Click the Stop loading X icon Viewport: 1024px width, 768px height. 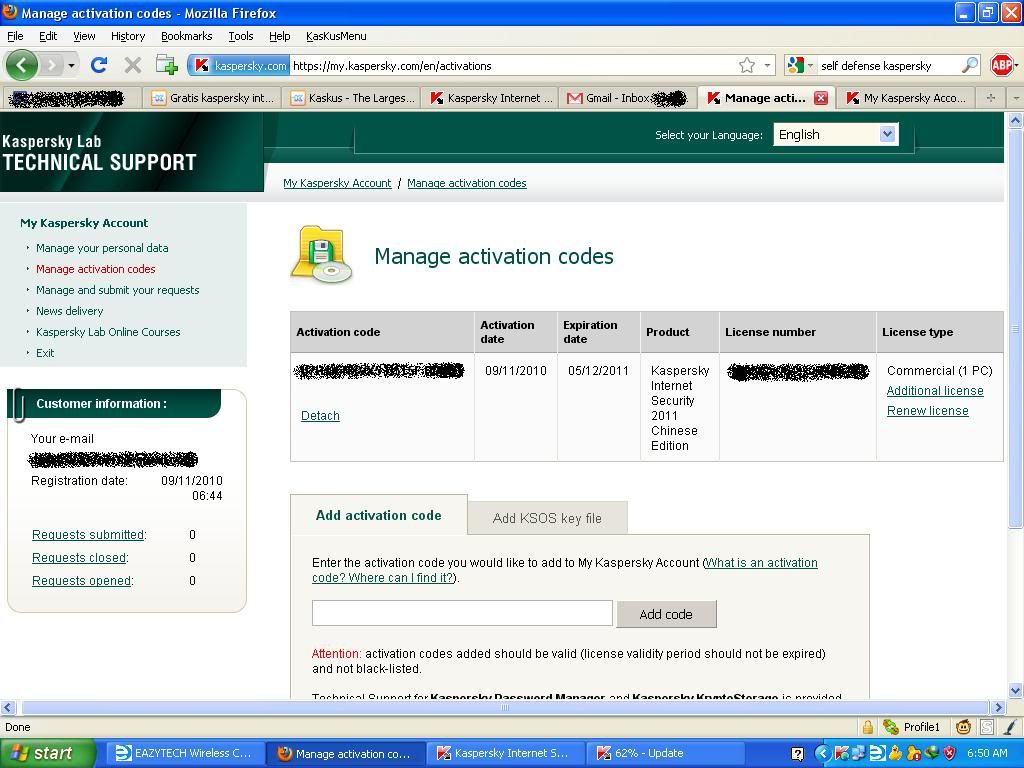(x=133, y=65)
